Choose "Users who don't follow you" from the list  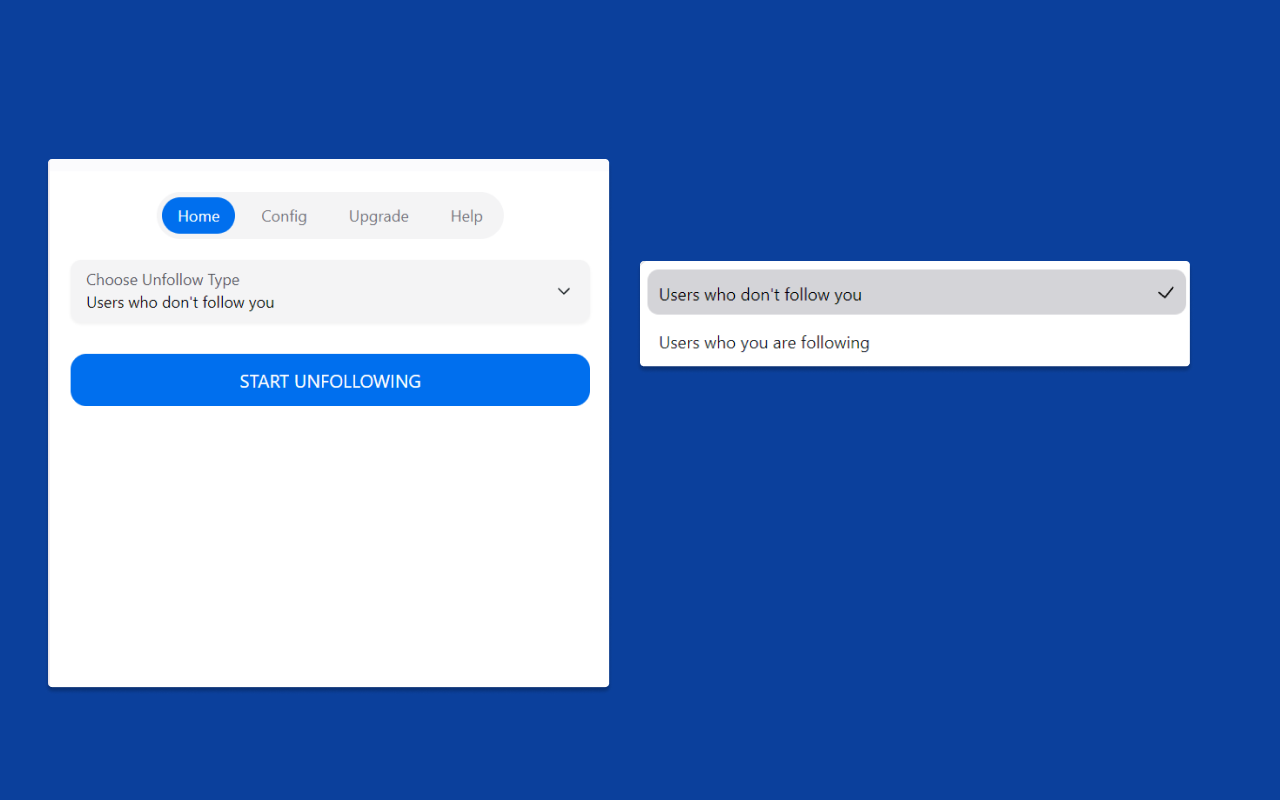pyautogui.click(x=760, y=295)
